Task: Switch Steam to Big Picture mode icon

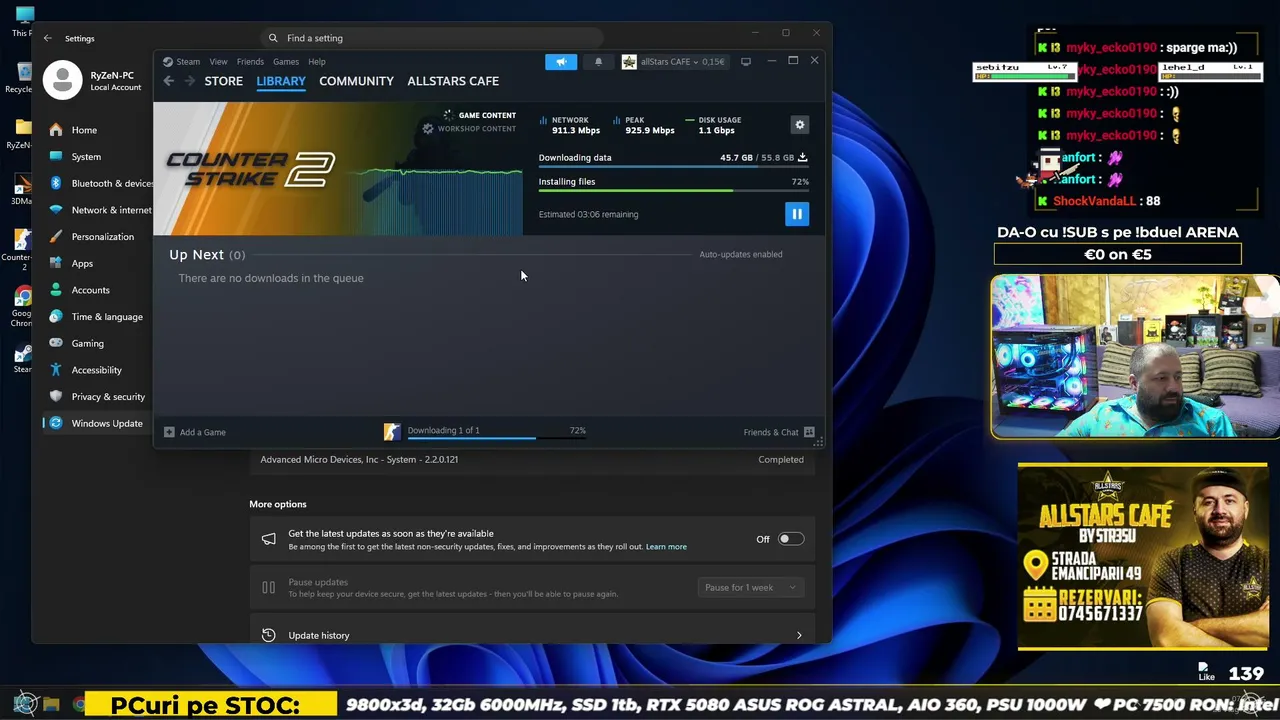Action: click(745, 62)
